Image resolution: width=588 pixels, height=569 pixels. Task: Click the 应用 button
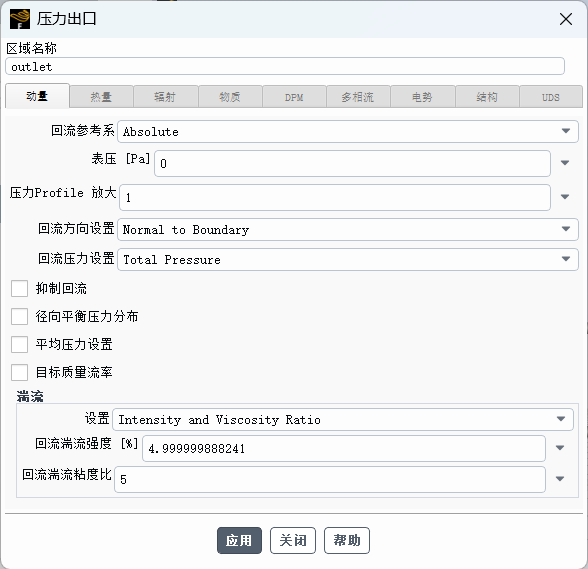(239, 540)
